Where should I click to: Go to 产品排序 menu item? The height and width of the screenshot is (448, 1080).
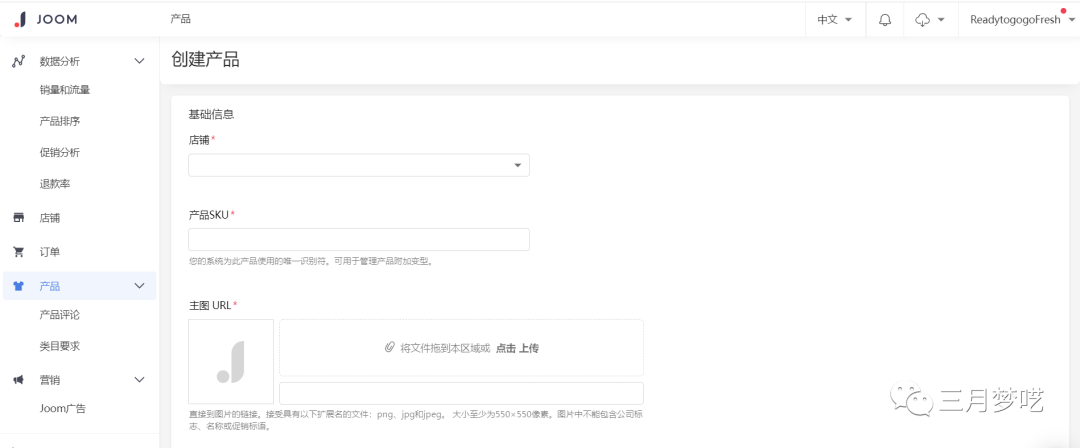(x=60, y=121)
